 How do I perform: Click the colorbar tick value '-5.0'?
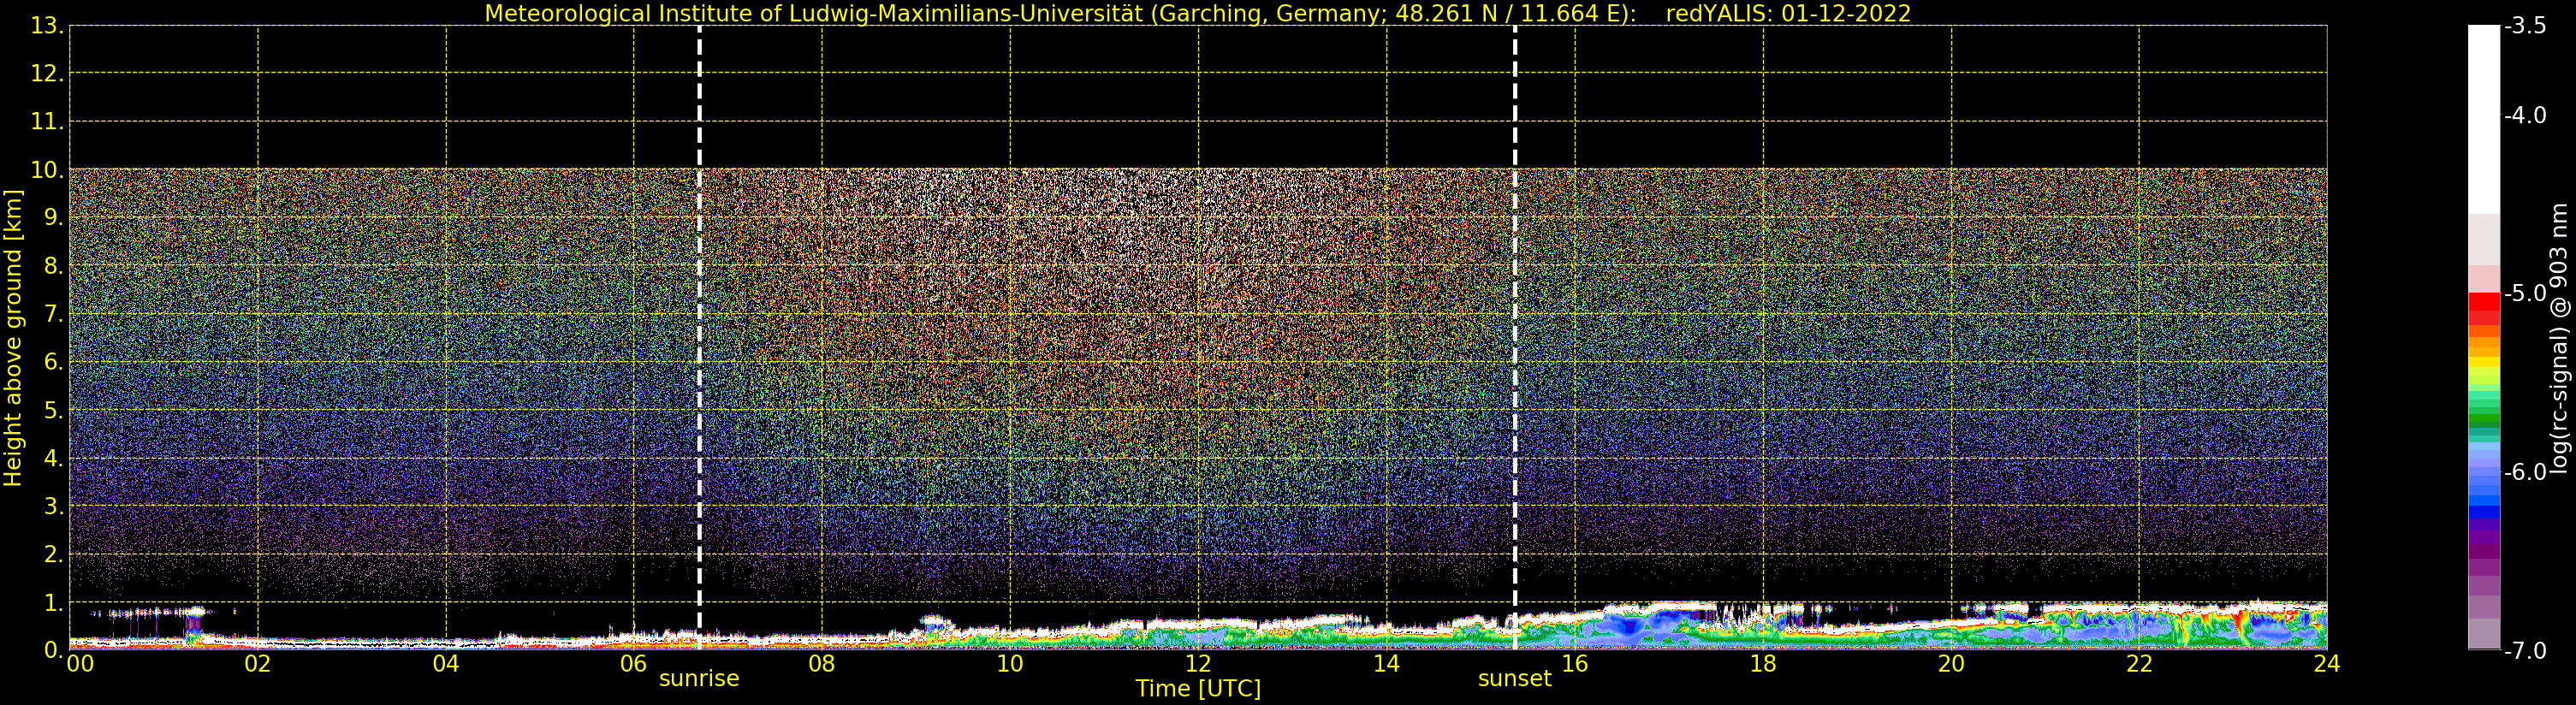[x=2526, y=293]
